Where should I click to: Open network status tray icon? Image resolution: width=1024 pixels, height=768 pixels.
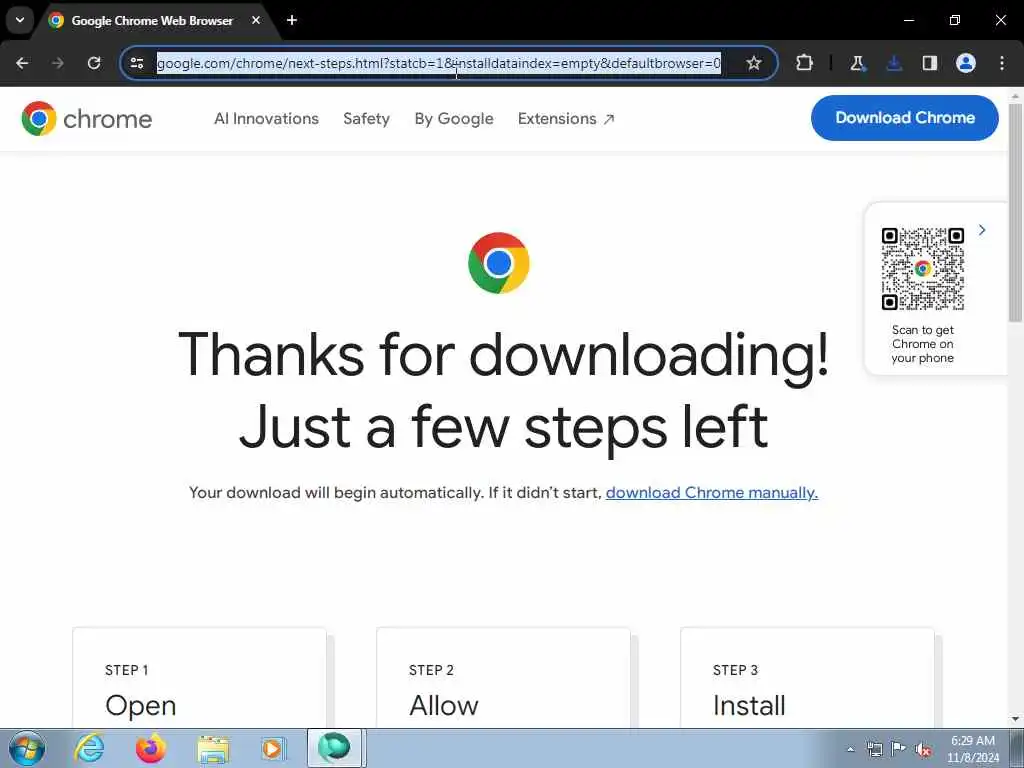(x=874, y=749)
